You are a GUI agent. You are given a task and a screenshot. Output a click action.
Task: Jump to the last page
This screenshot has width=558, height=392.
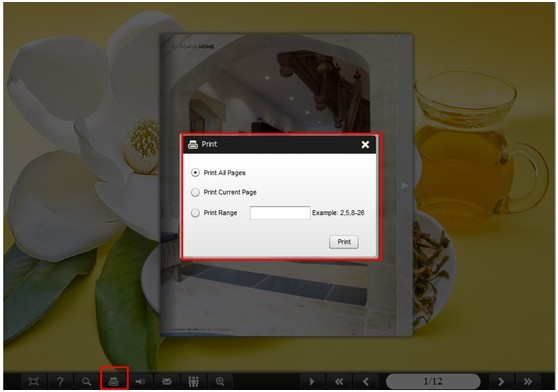[528, 381]
